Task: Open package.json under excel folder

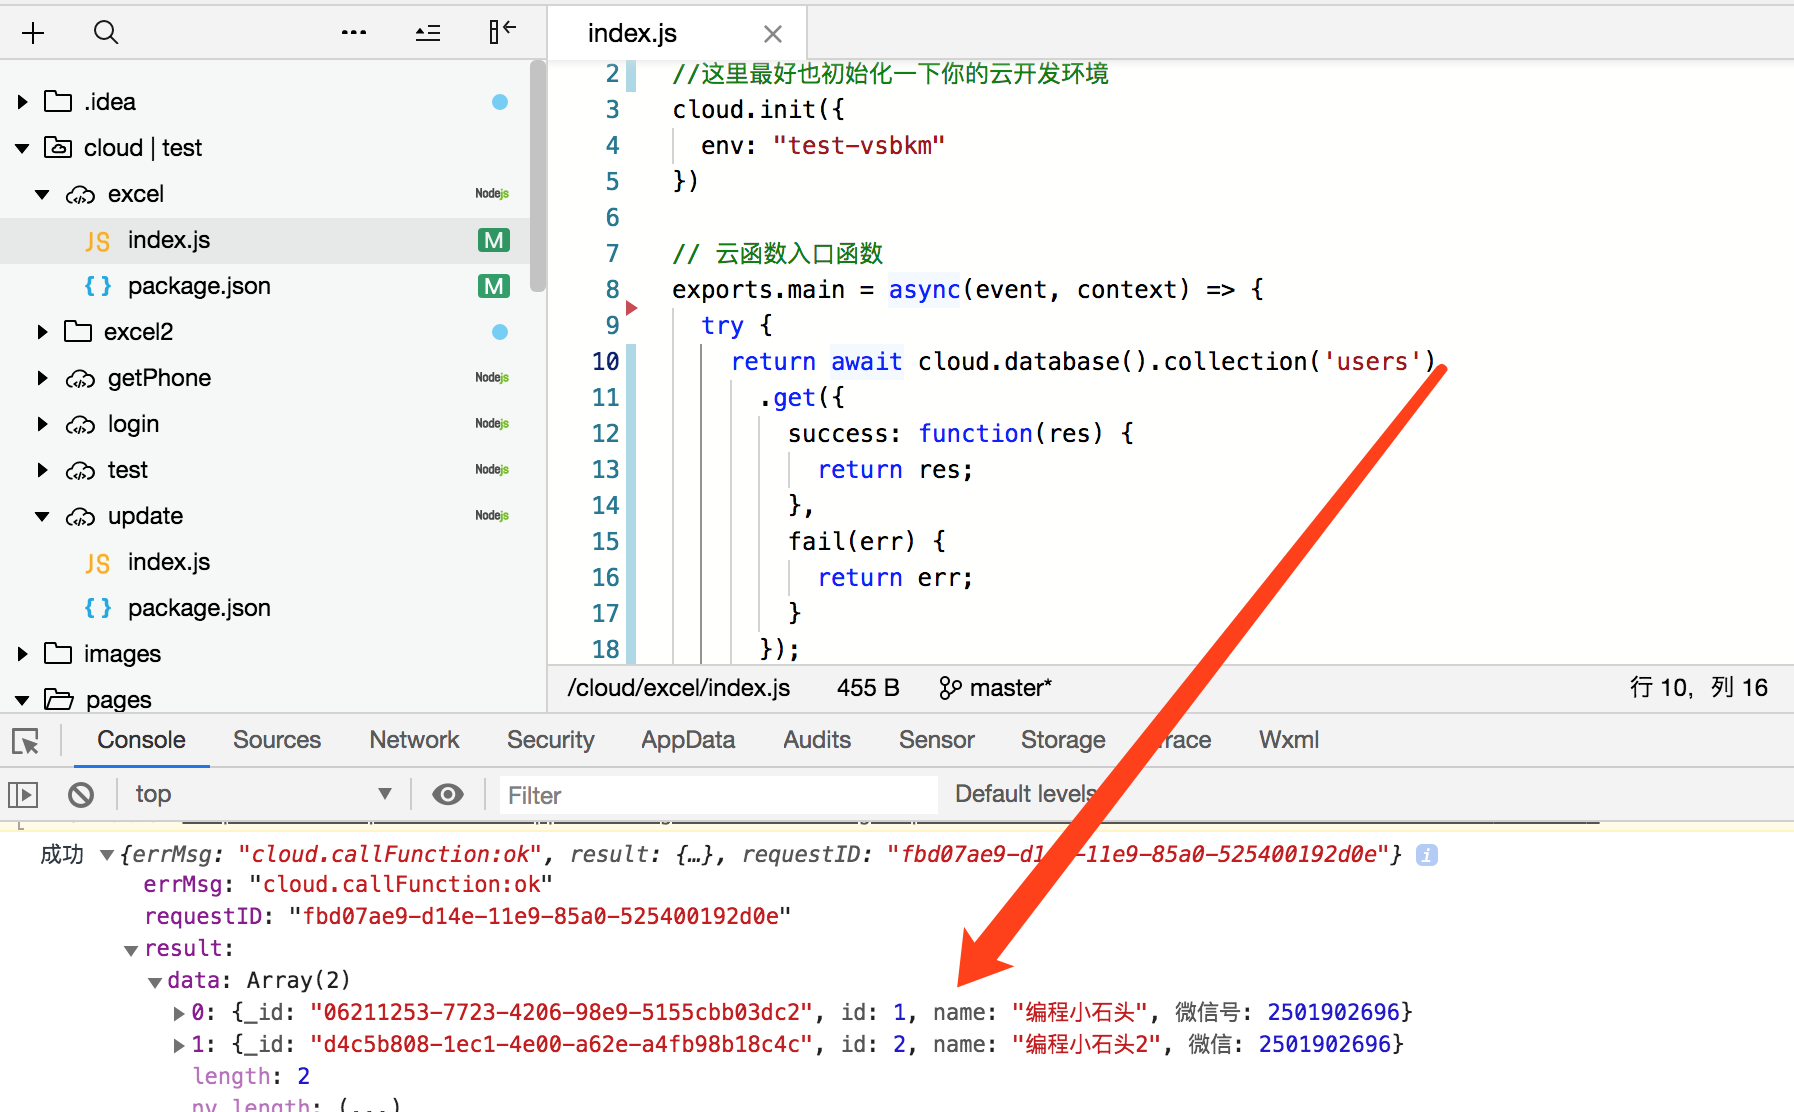Action: (199, 286)
